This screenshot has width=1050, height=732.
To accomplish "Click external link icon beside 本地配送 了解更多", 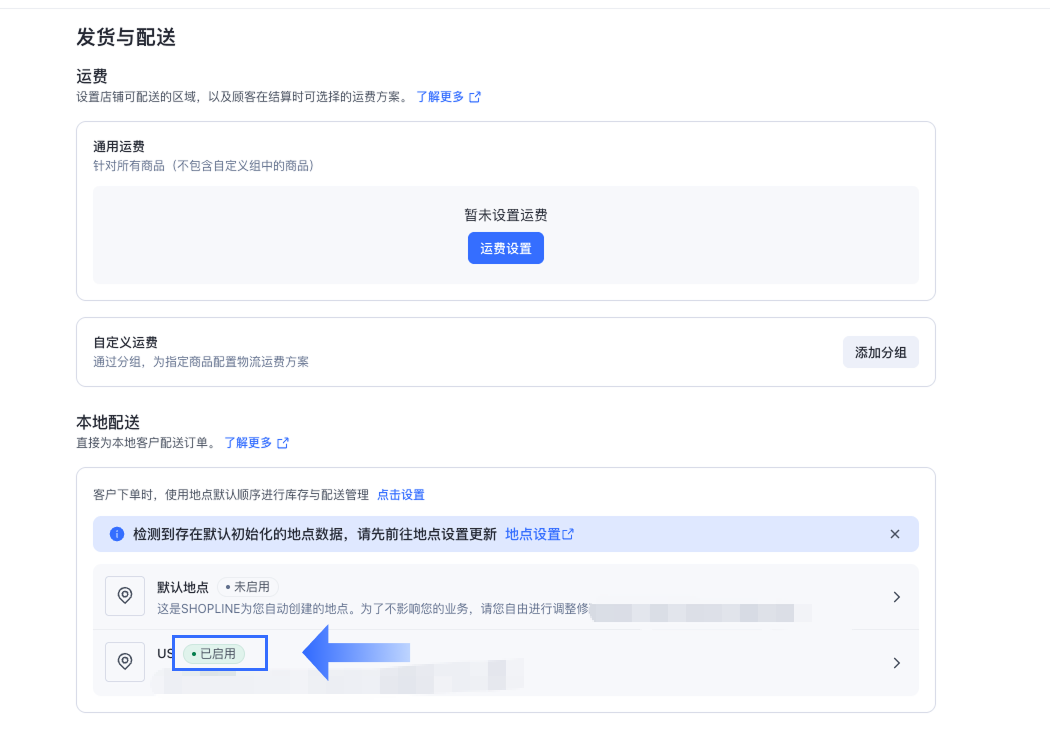I will click(x=283, y=443).
